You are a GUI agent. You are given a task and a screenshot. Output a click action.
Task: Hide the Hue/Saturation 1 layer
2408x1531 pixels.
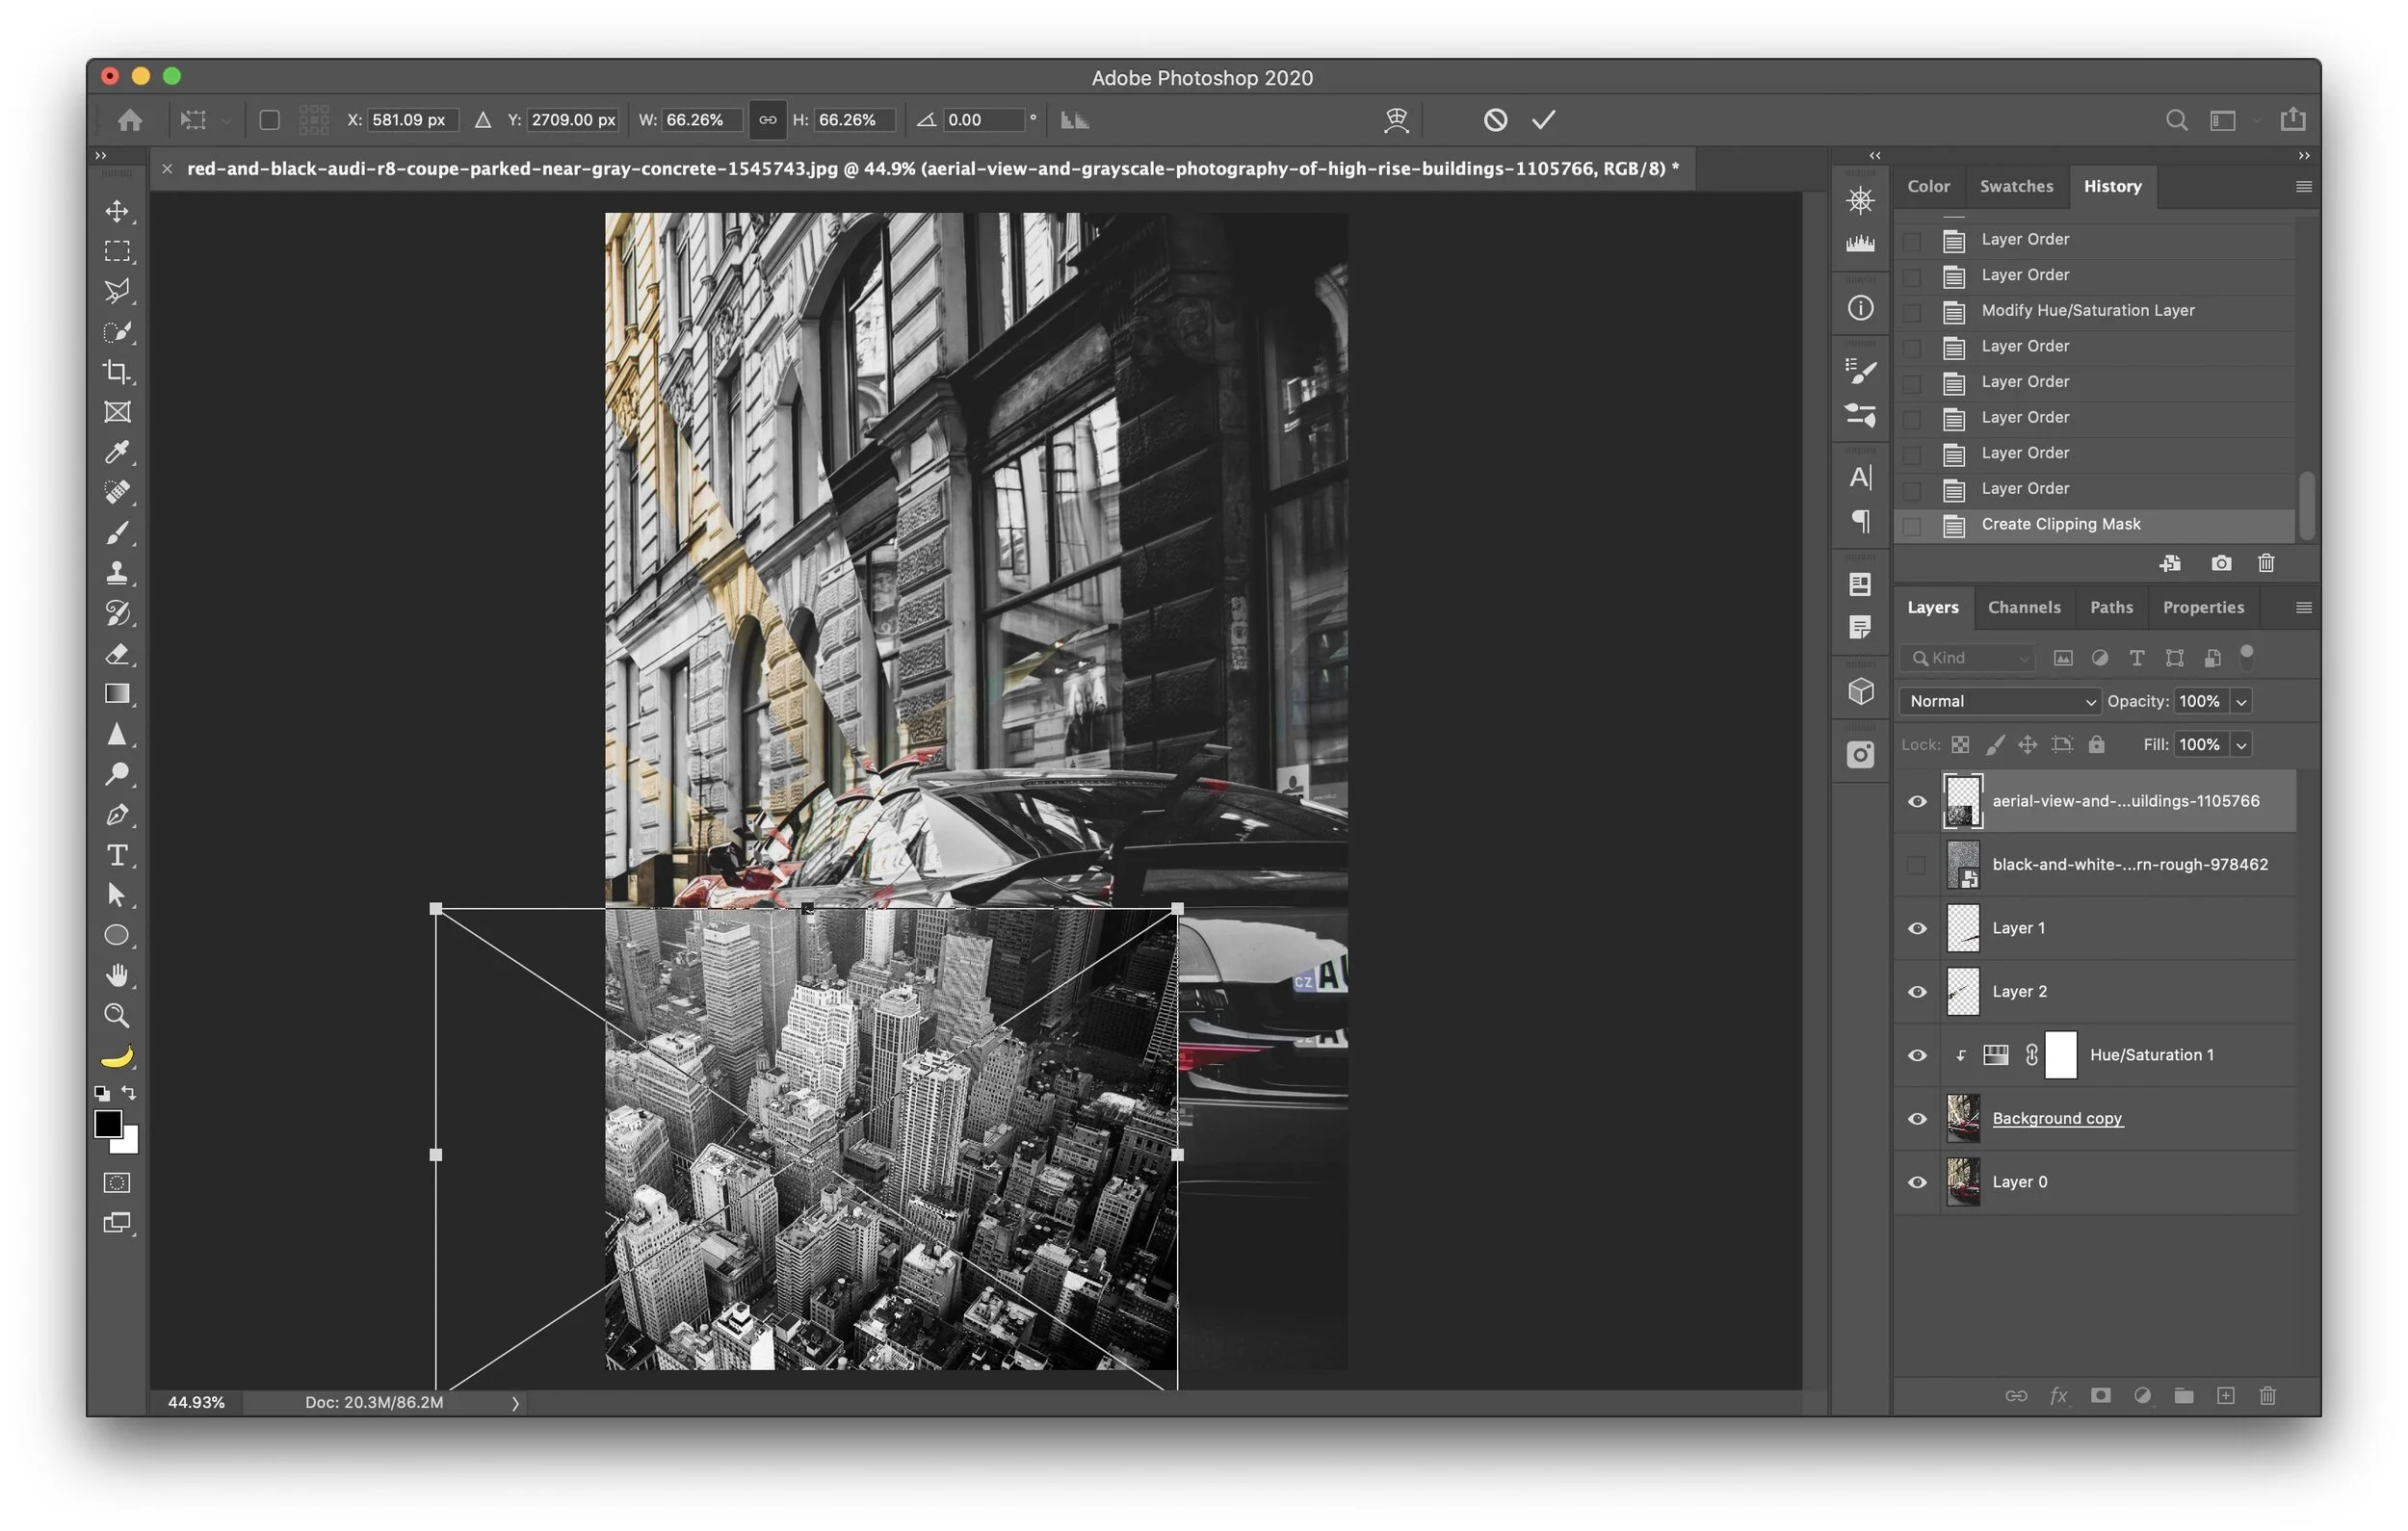tap(1916, 1055)
